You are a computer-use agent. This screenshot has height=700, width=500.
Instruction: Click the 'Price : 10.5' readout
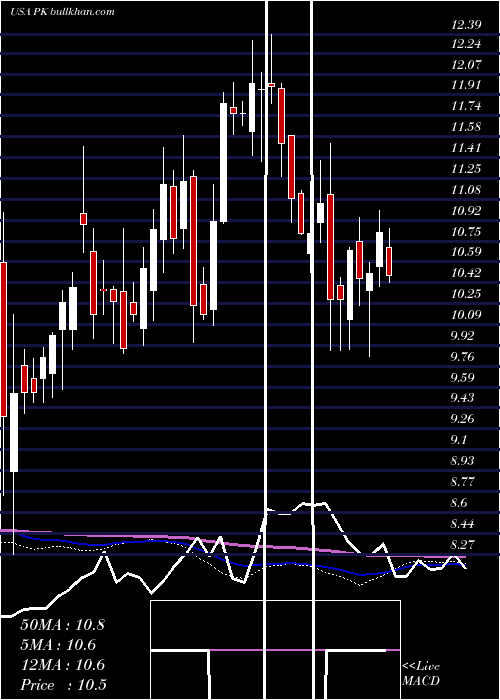tap(63, 685)
